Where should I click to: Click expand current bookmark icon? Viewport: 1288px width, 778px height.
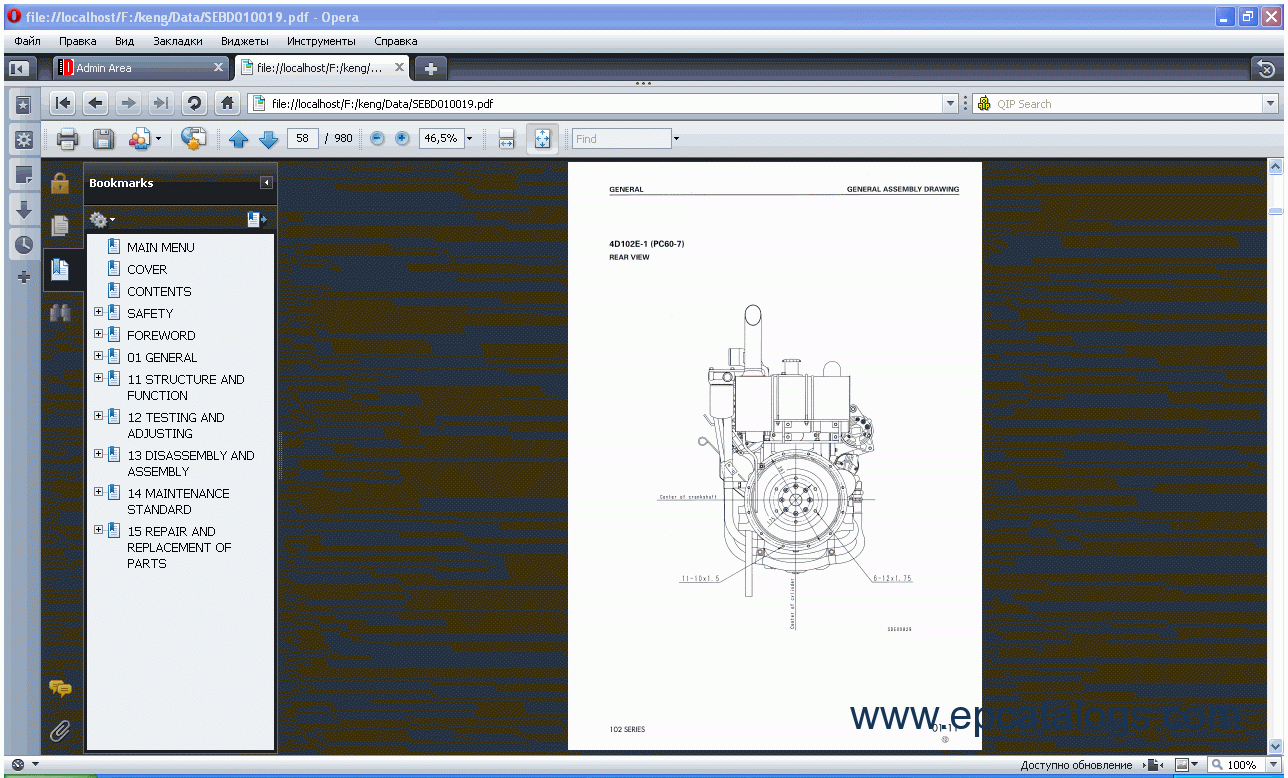click(256, 219)
